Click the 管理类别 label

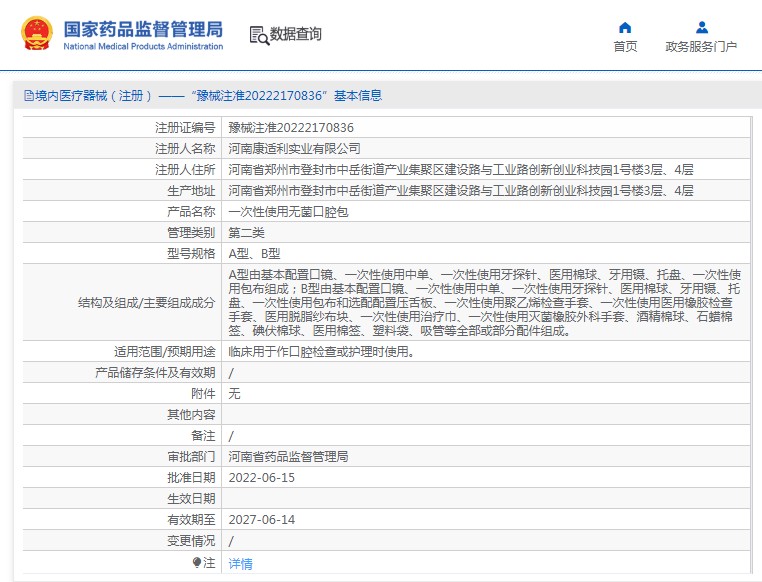point(191,233)
